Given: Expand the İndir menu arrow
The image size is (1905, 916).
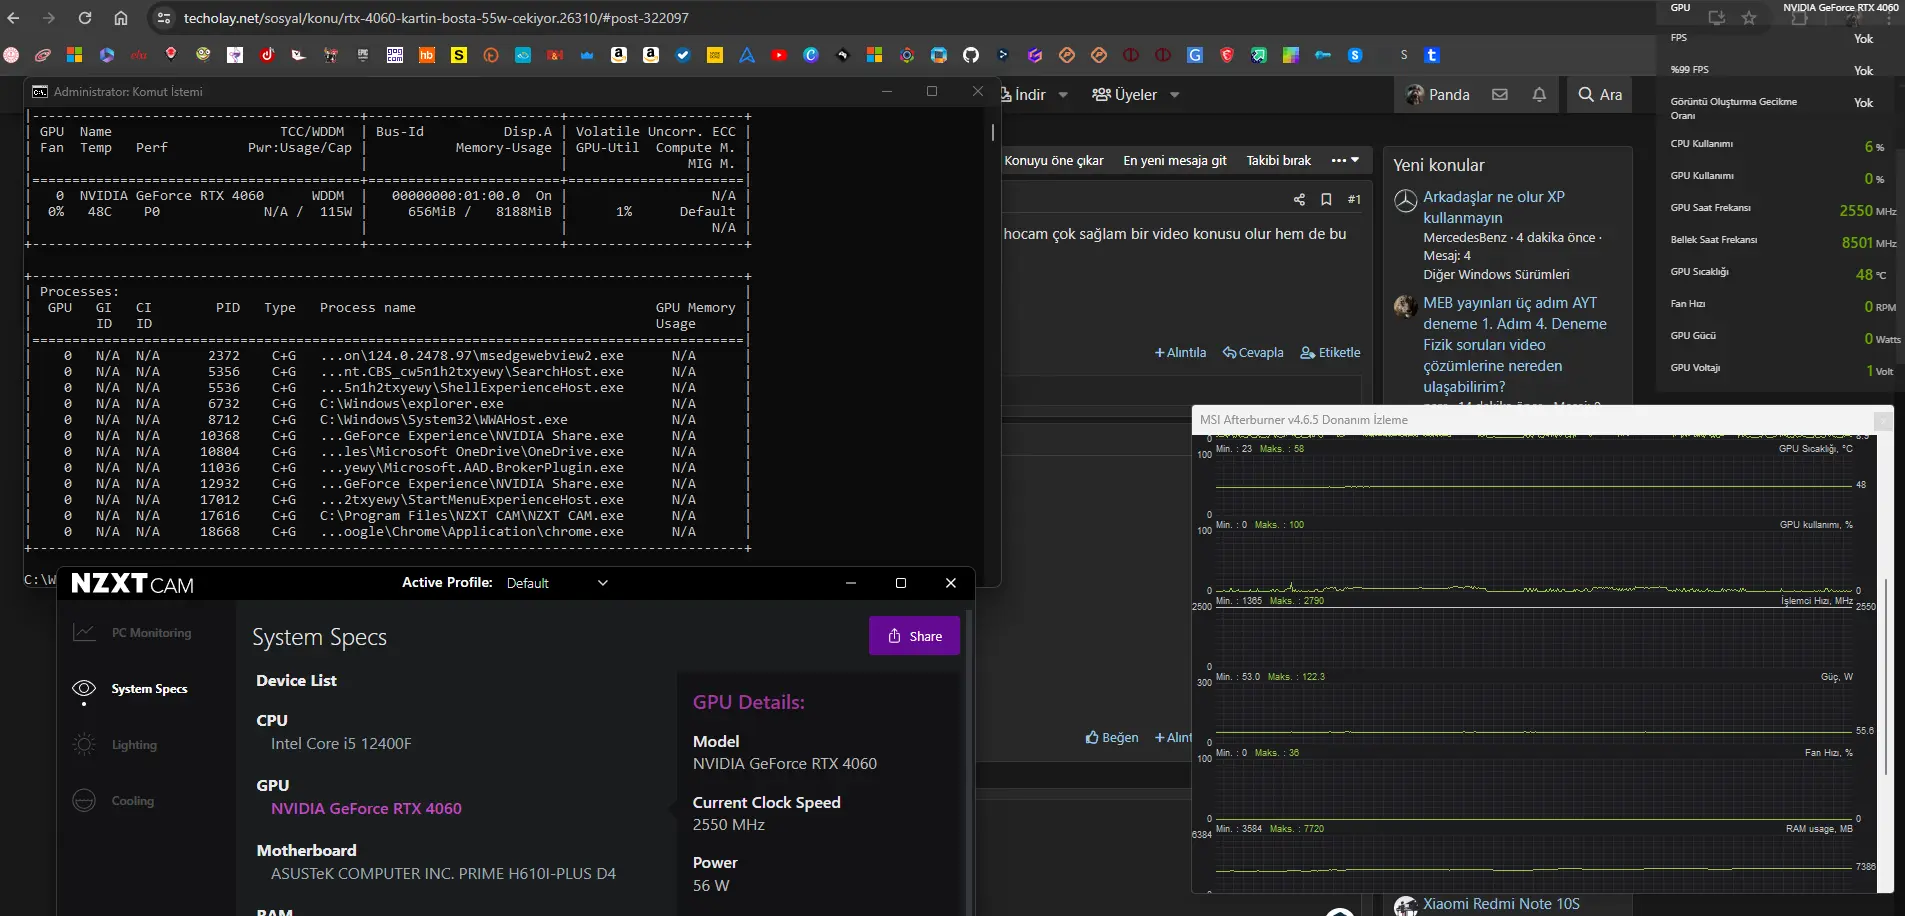Looking at the screenshot, I should 1063,95.
